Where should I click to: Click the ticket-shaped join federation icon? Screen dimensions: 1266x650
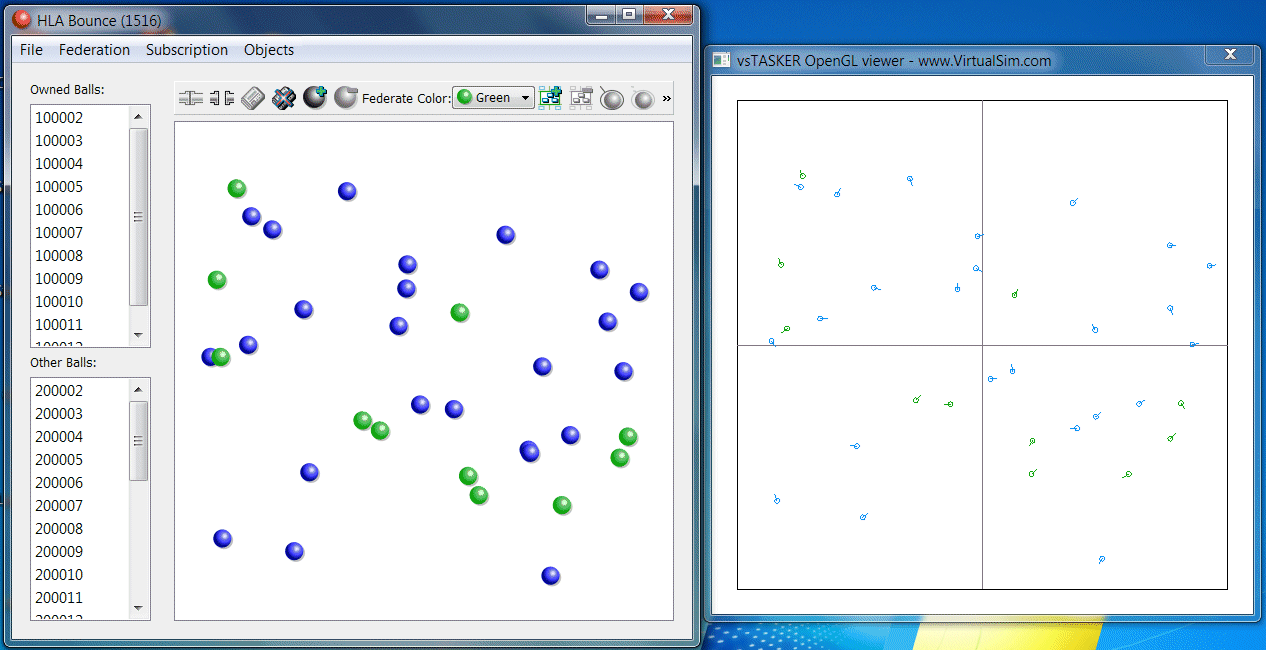click(253, 98)
